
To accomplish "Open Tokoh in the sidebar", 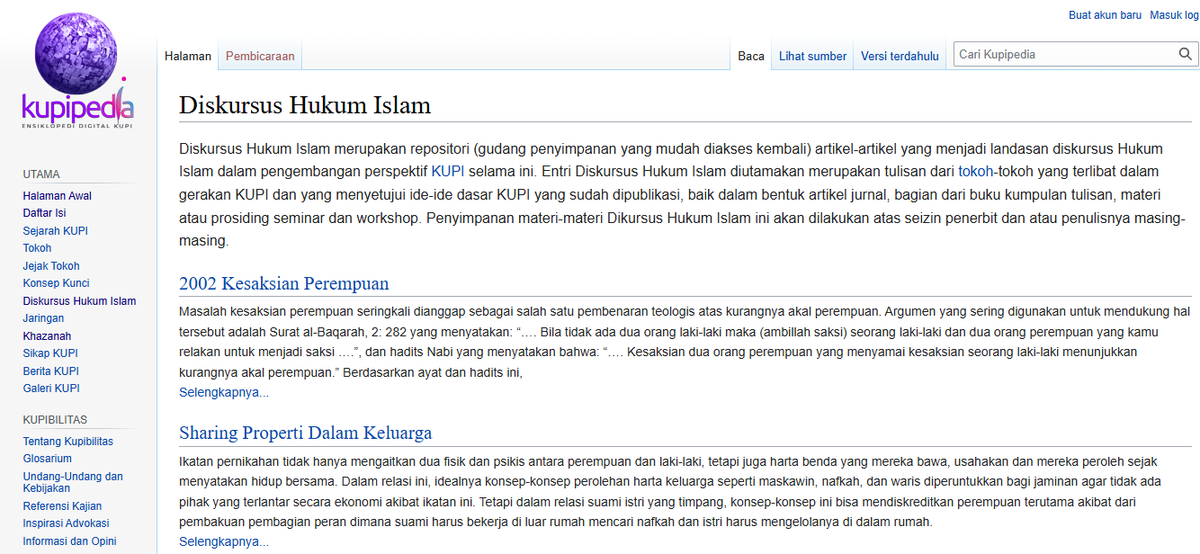I will [x=37, y=248].
